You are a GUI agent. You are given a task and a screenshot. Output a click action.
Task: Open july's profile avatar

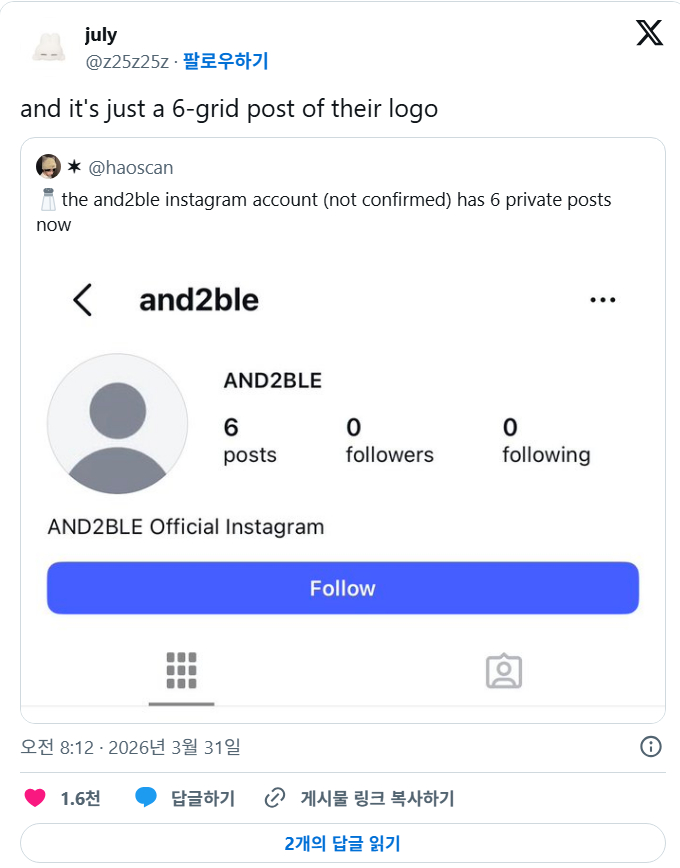coord(49,48)
